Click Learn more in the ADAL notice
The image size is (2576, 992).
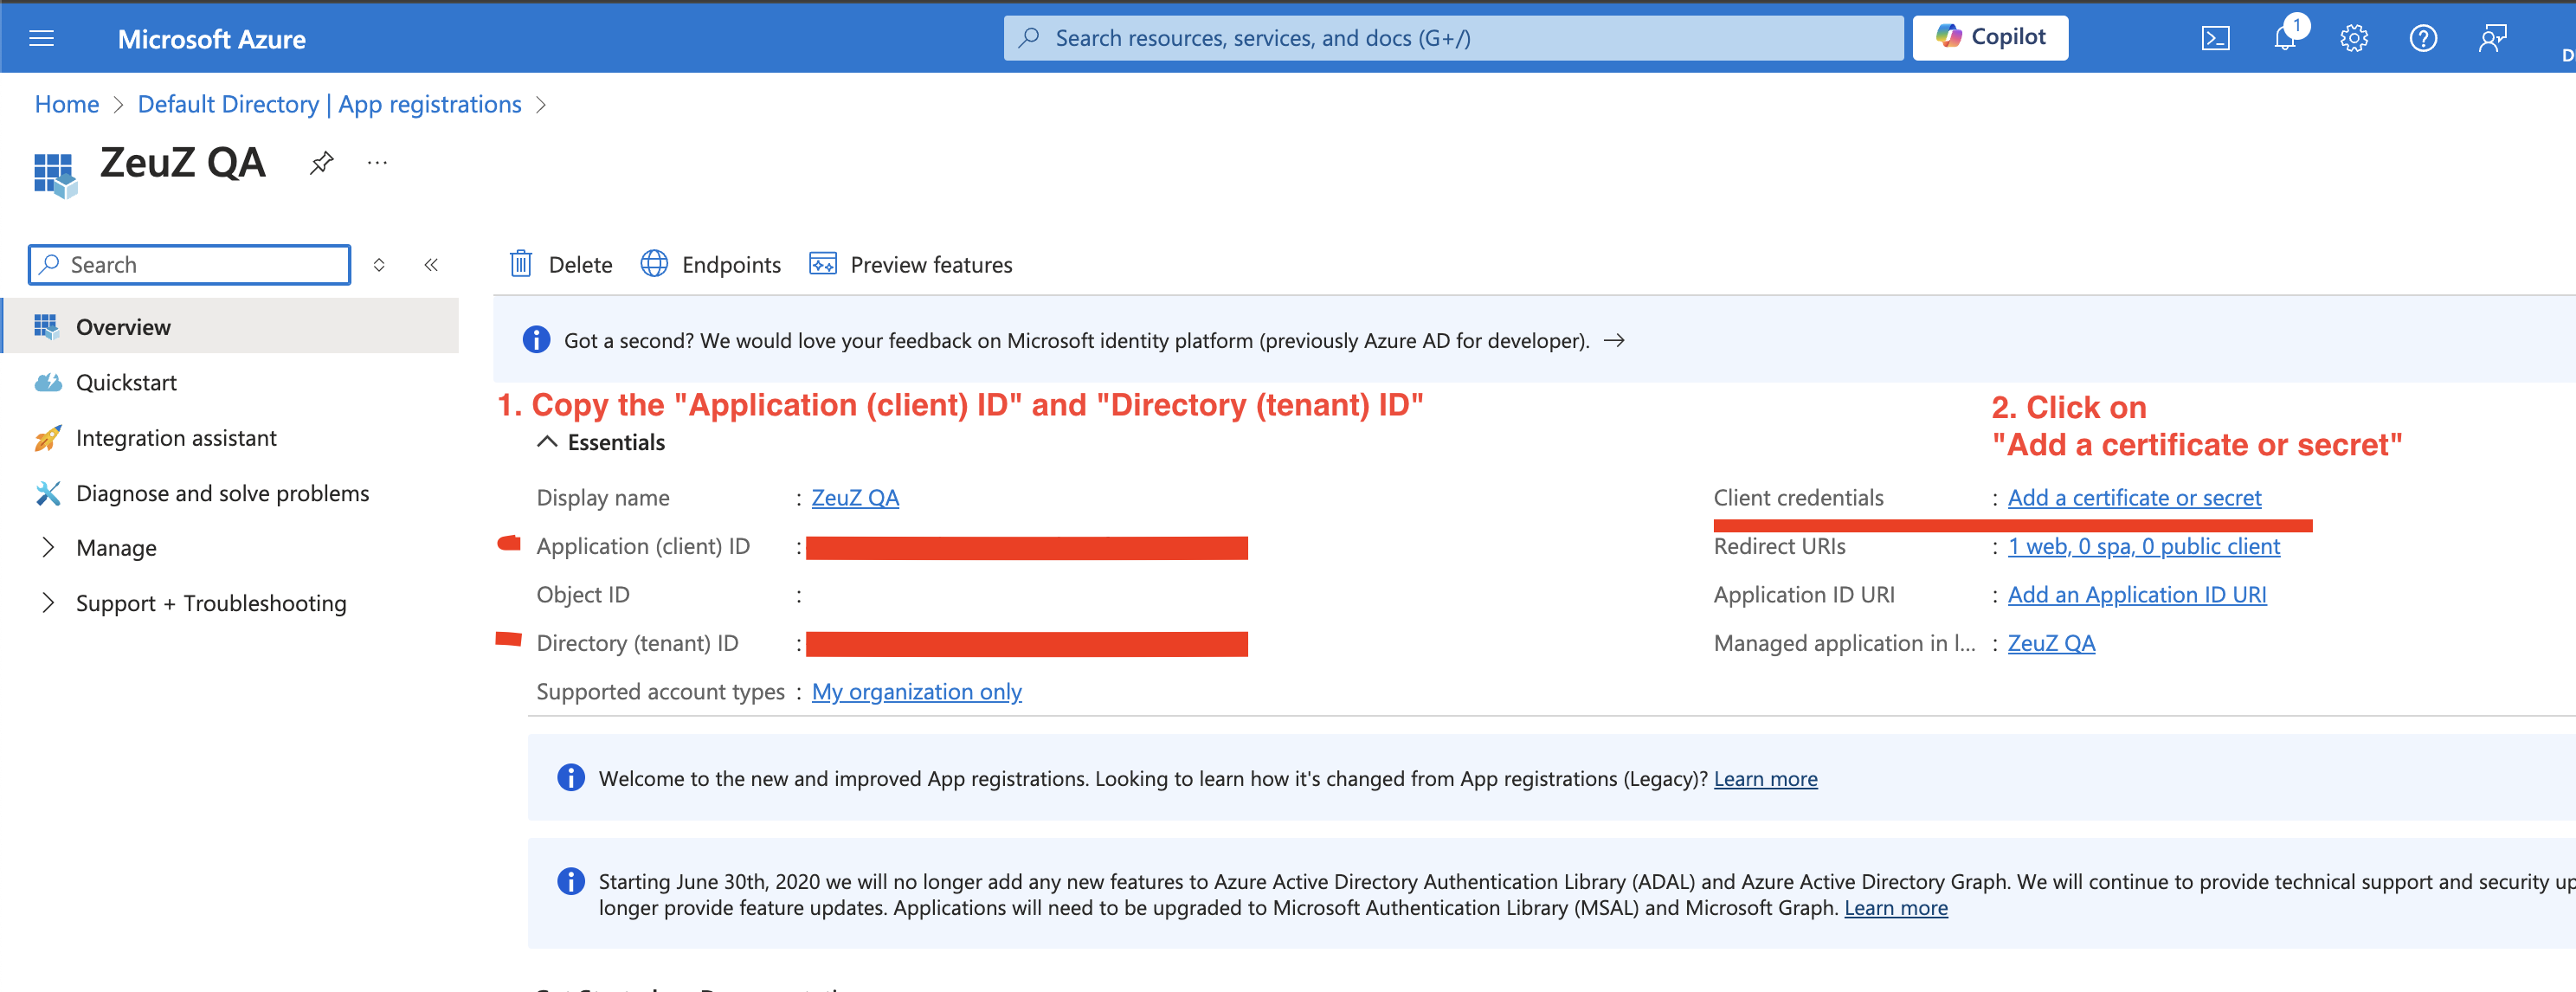pyautogui.click(x=1895, y=908)
